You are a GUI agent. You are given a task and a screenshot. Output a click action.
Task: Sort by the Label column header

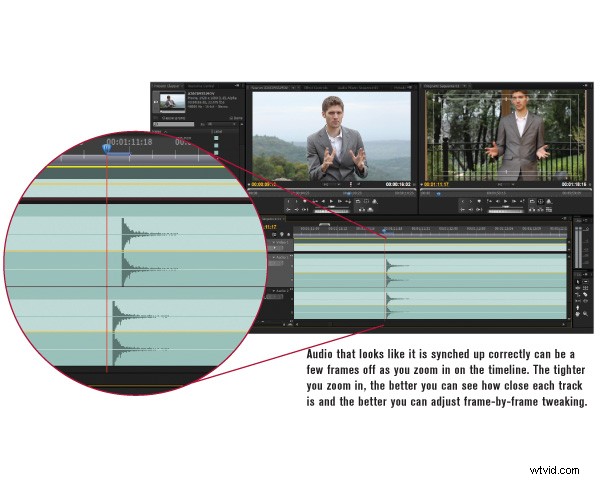217,132
